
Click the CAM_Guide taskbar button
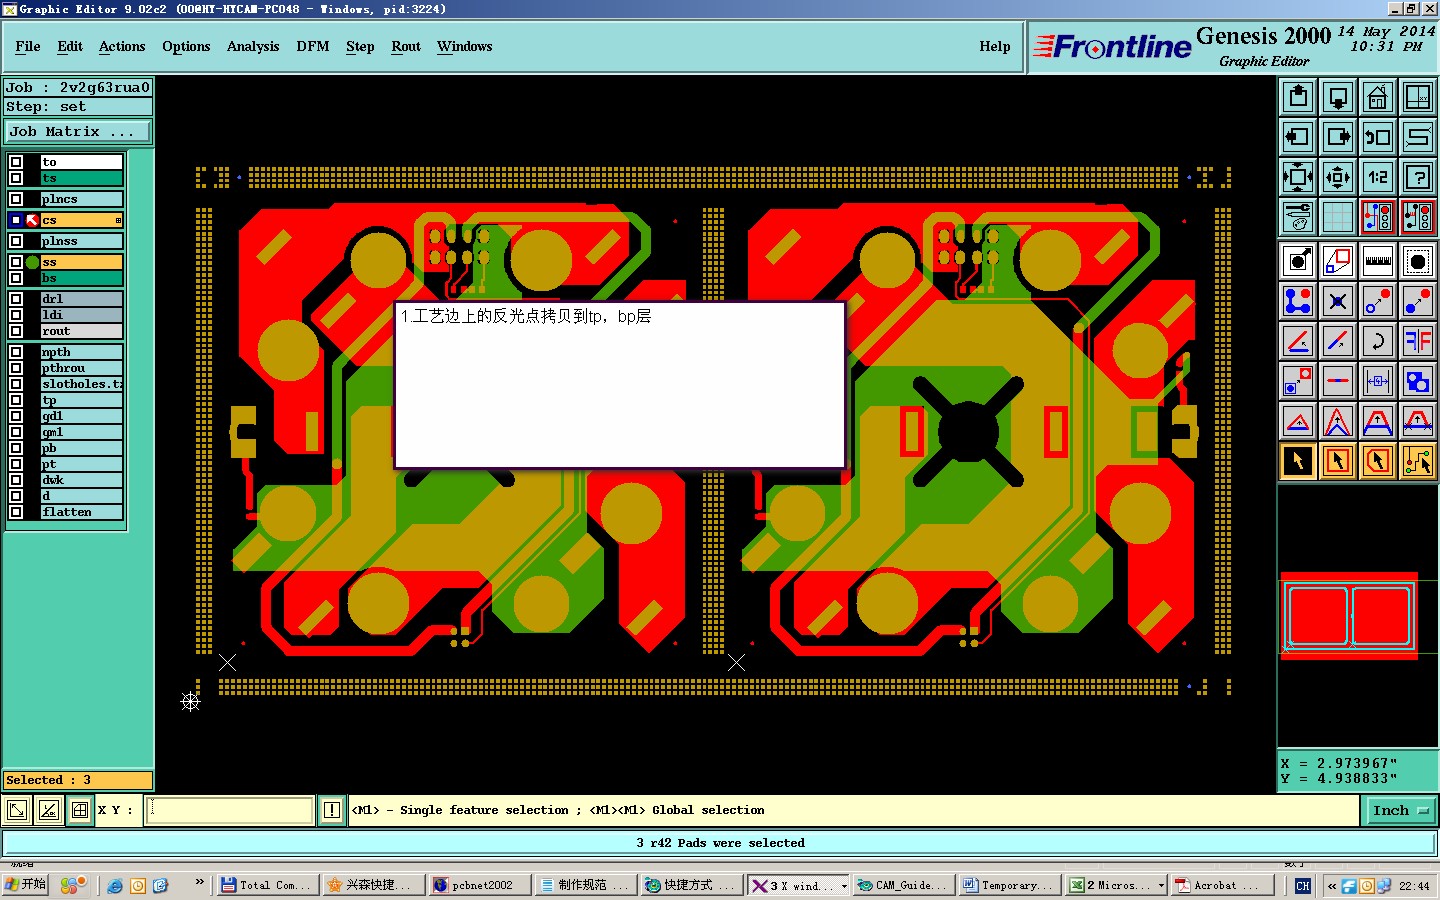tap(903, 885)
